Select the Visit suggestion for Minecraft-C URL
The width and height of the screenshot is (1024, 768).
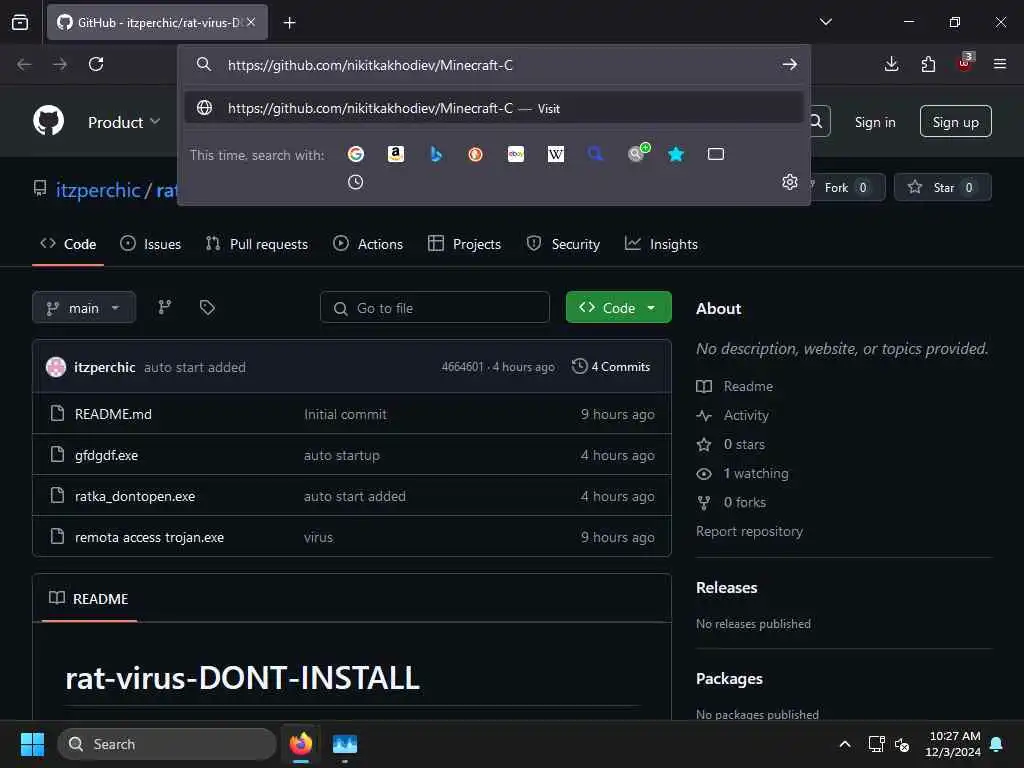(494, 108)
